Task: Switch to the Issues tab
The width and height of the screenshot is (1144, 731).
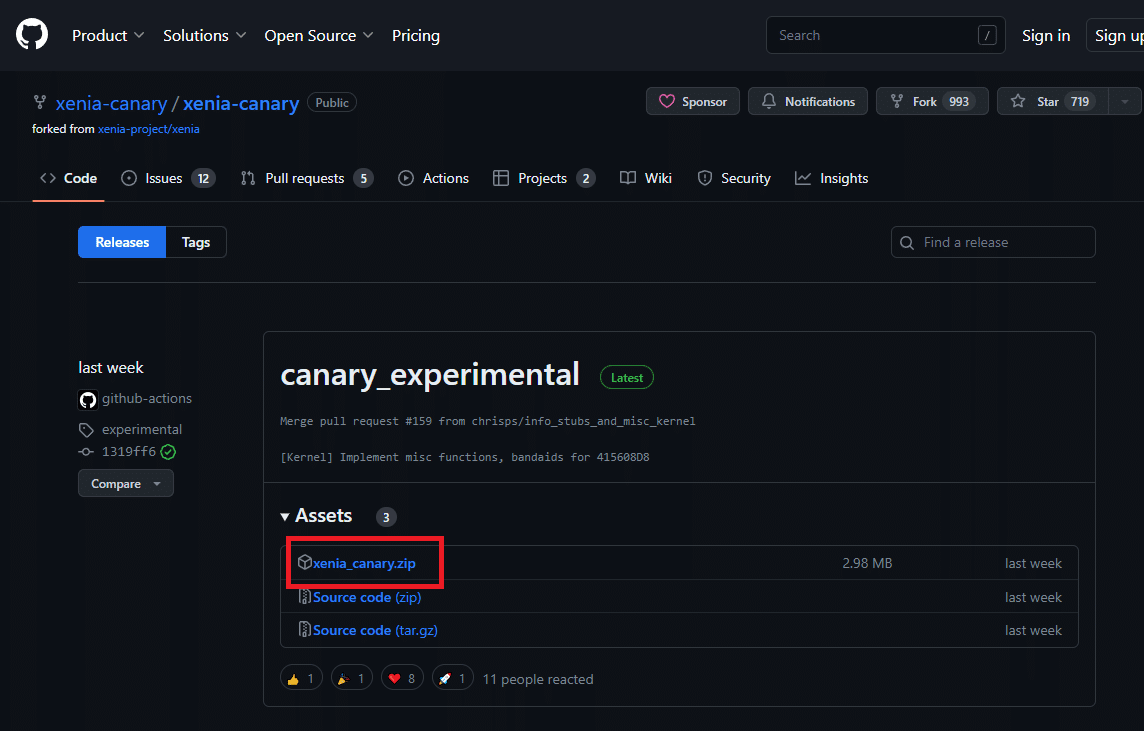Action: coord(168,178)
